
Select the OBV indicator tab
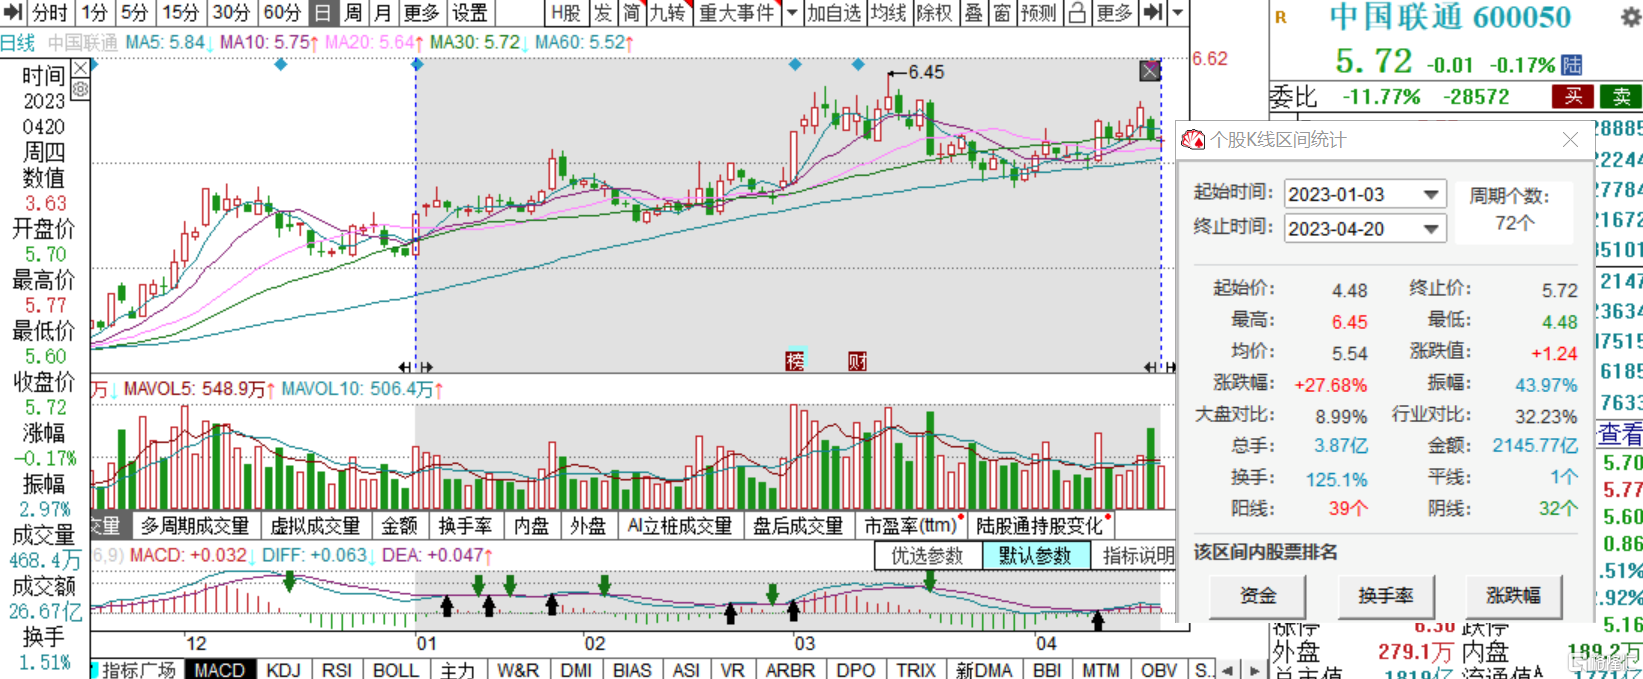(x=1158, y=669)
